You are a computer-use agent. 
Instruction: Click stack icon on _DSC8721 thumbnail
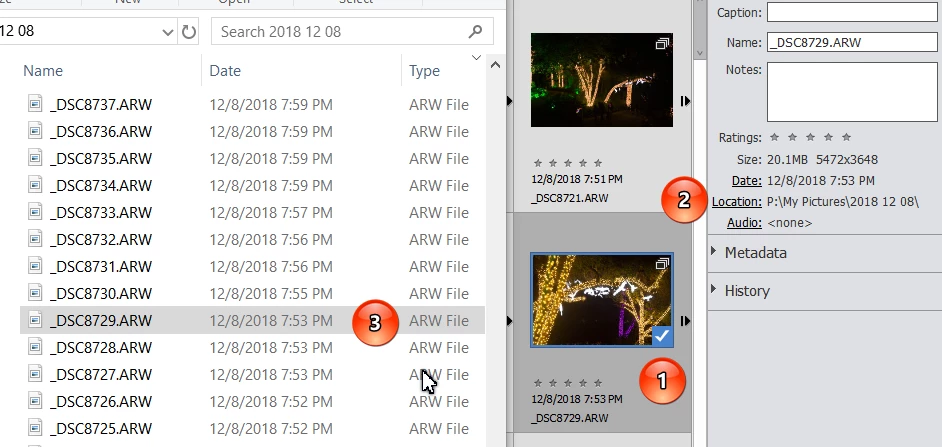[661, 44]
